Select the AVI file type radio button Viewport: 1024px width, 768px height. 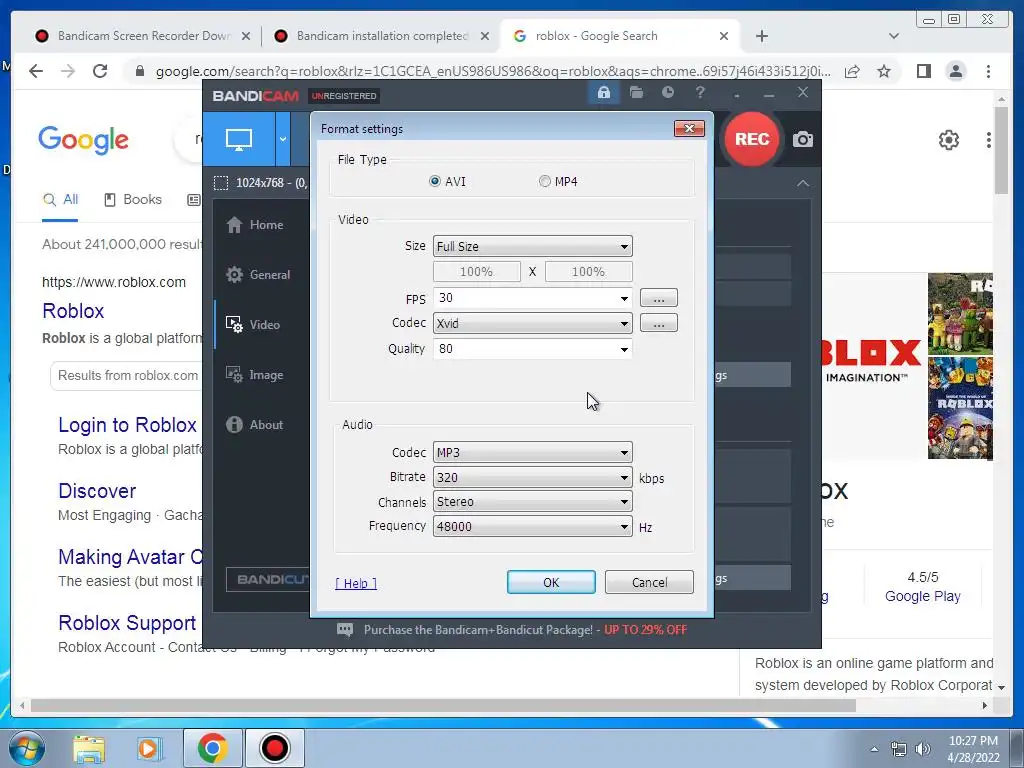coord(435,182)
